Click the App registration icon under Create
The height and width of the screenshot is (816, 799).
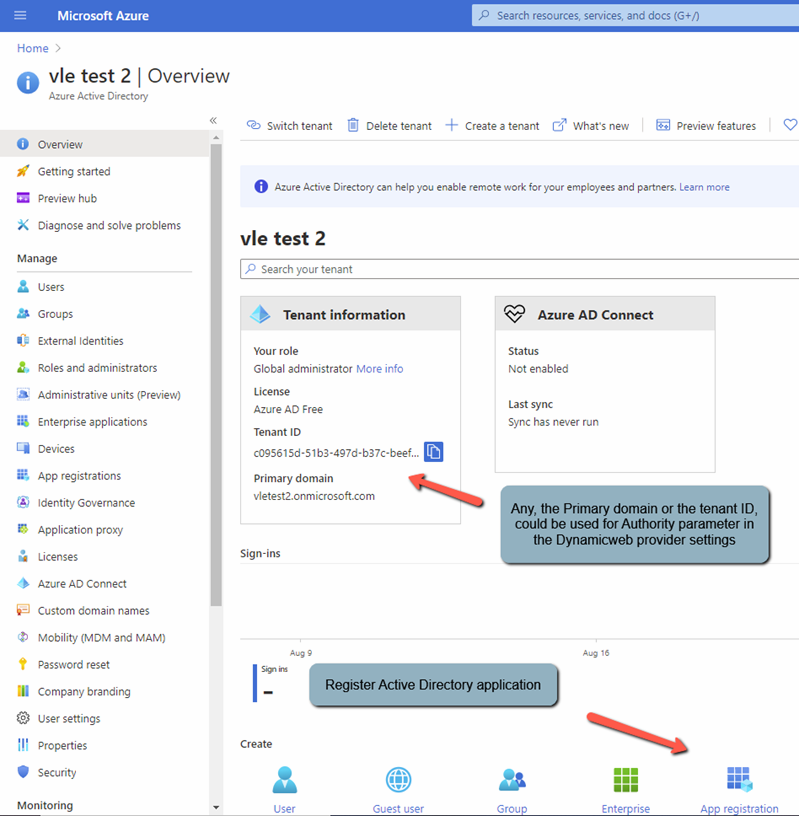tap(739, 780)
